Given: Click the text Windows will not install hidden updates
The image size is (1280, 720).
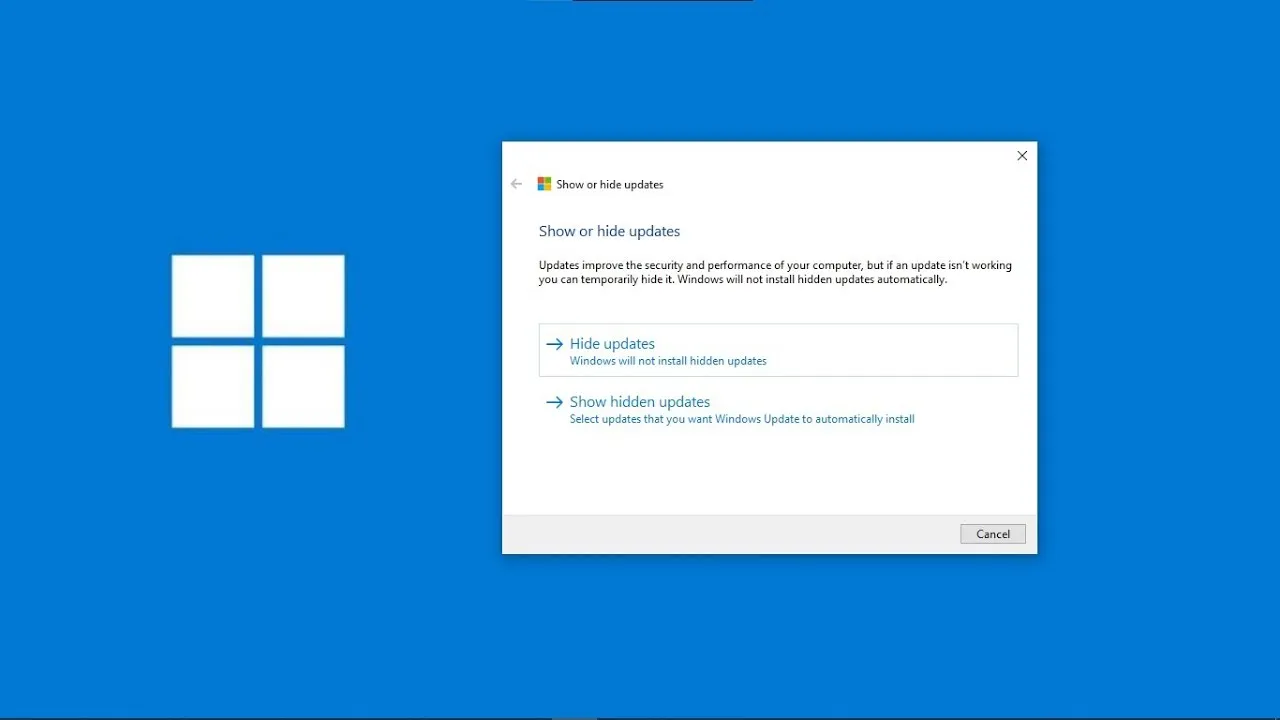Looking at the screenshot, I should [x=668, y=361].
